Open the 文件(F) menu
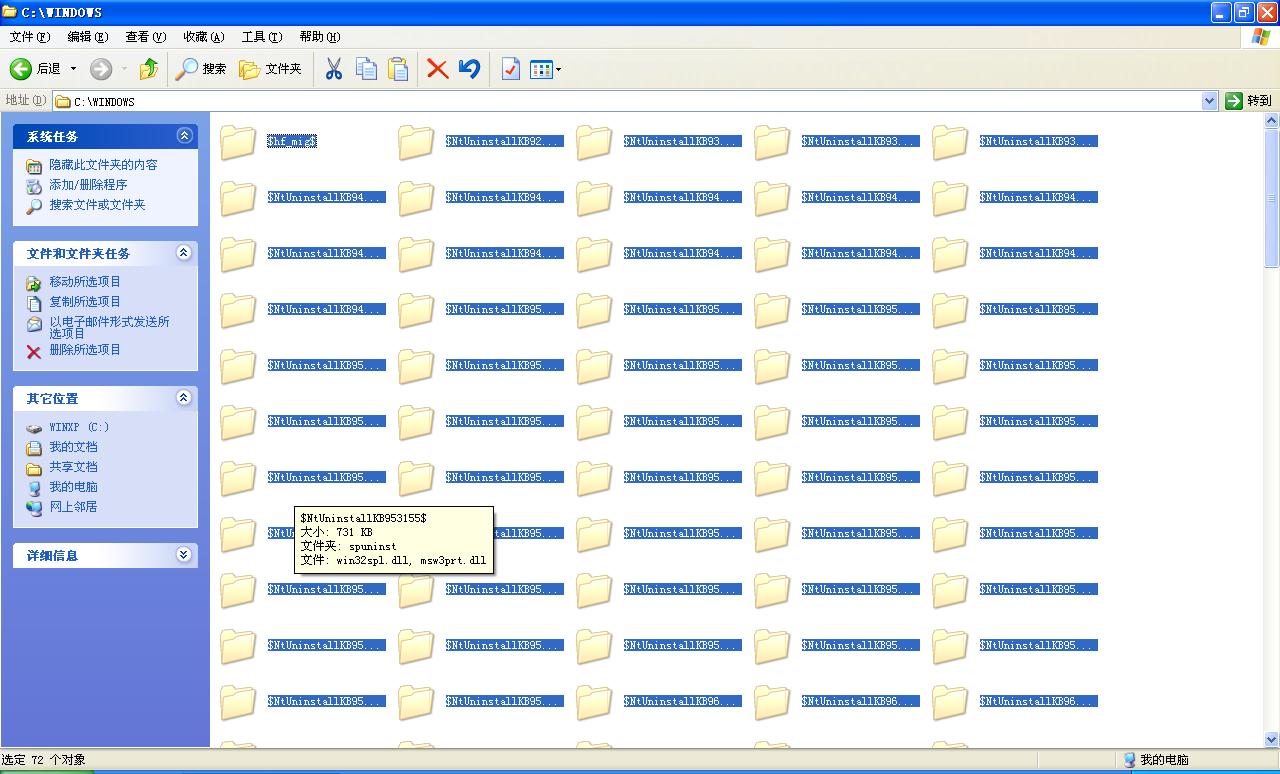 (x=29, y=37)
